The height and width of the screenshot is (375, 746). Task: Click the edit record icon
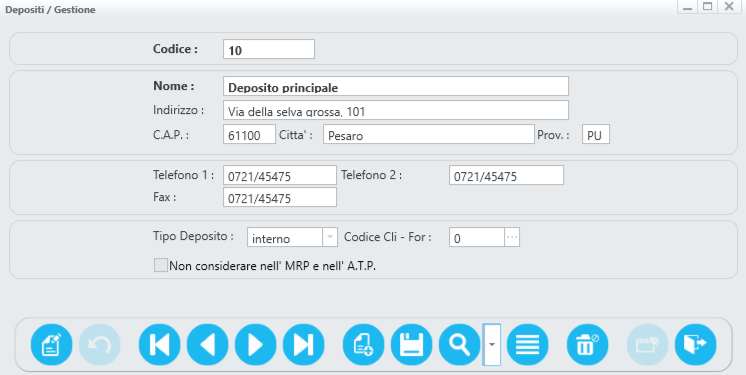pyautogui.click(x=51, y=345)
